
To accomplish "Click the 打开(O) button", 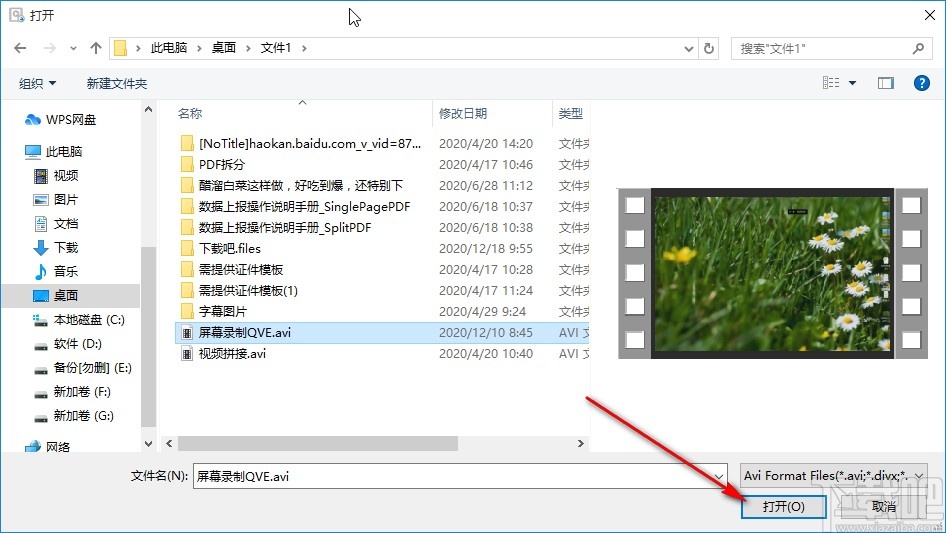I will [x=784, y=506].
